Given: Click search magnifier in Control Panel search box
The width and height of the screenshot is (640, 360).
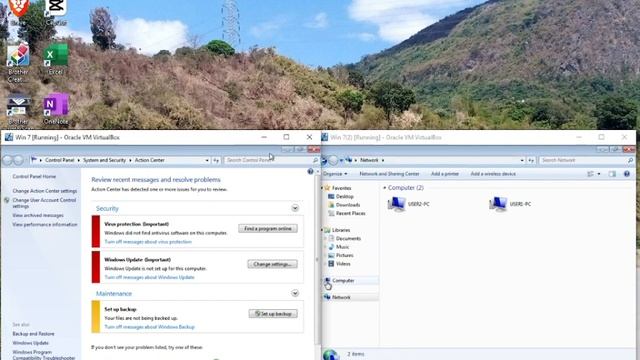Looking at the screenshot, I should point(315,160).
